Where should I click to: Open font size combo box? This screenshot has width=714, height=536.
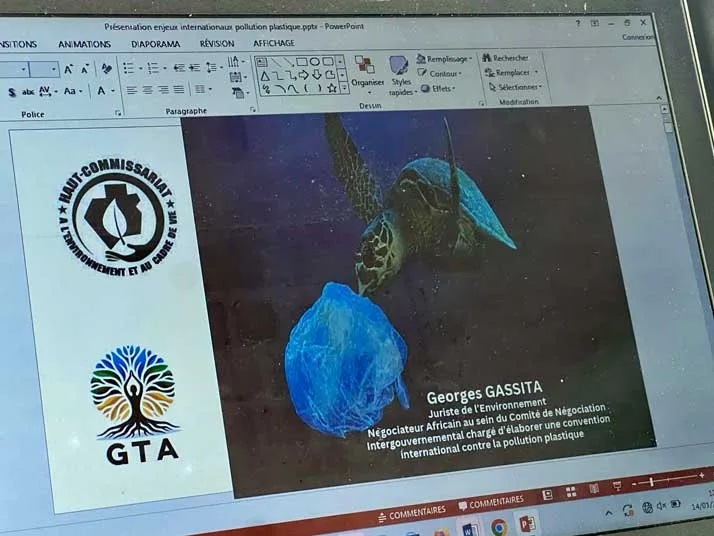(x=44, y=70)
